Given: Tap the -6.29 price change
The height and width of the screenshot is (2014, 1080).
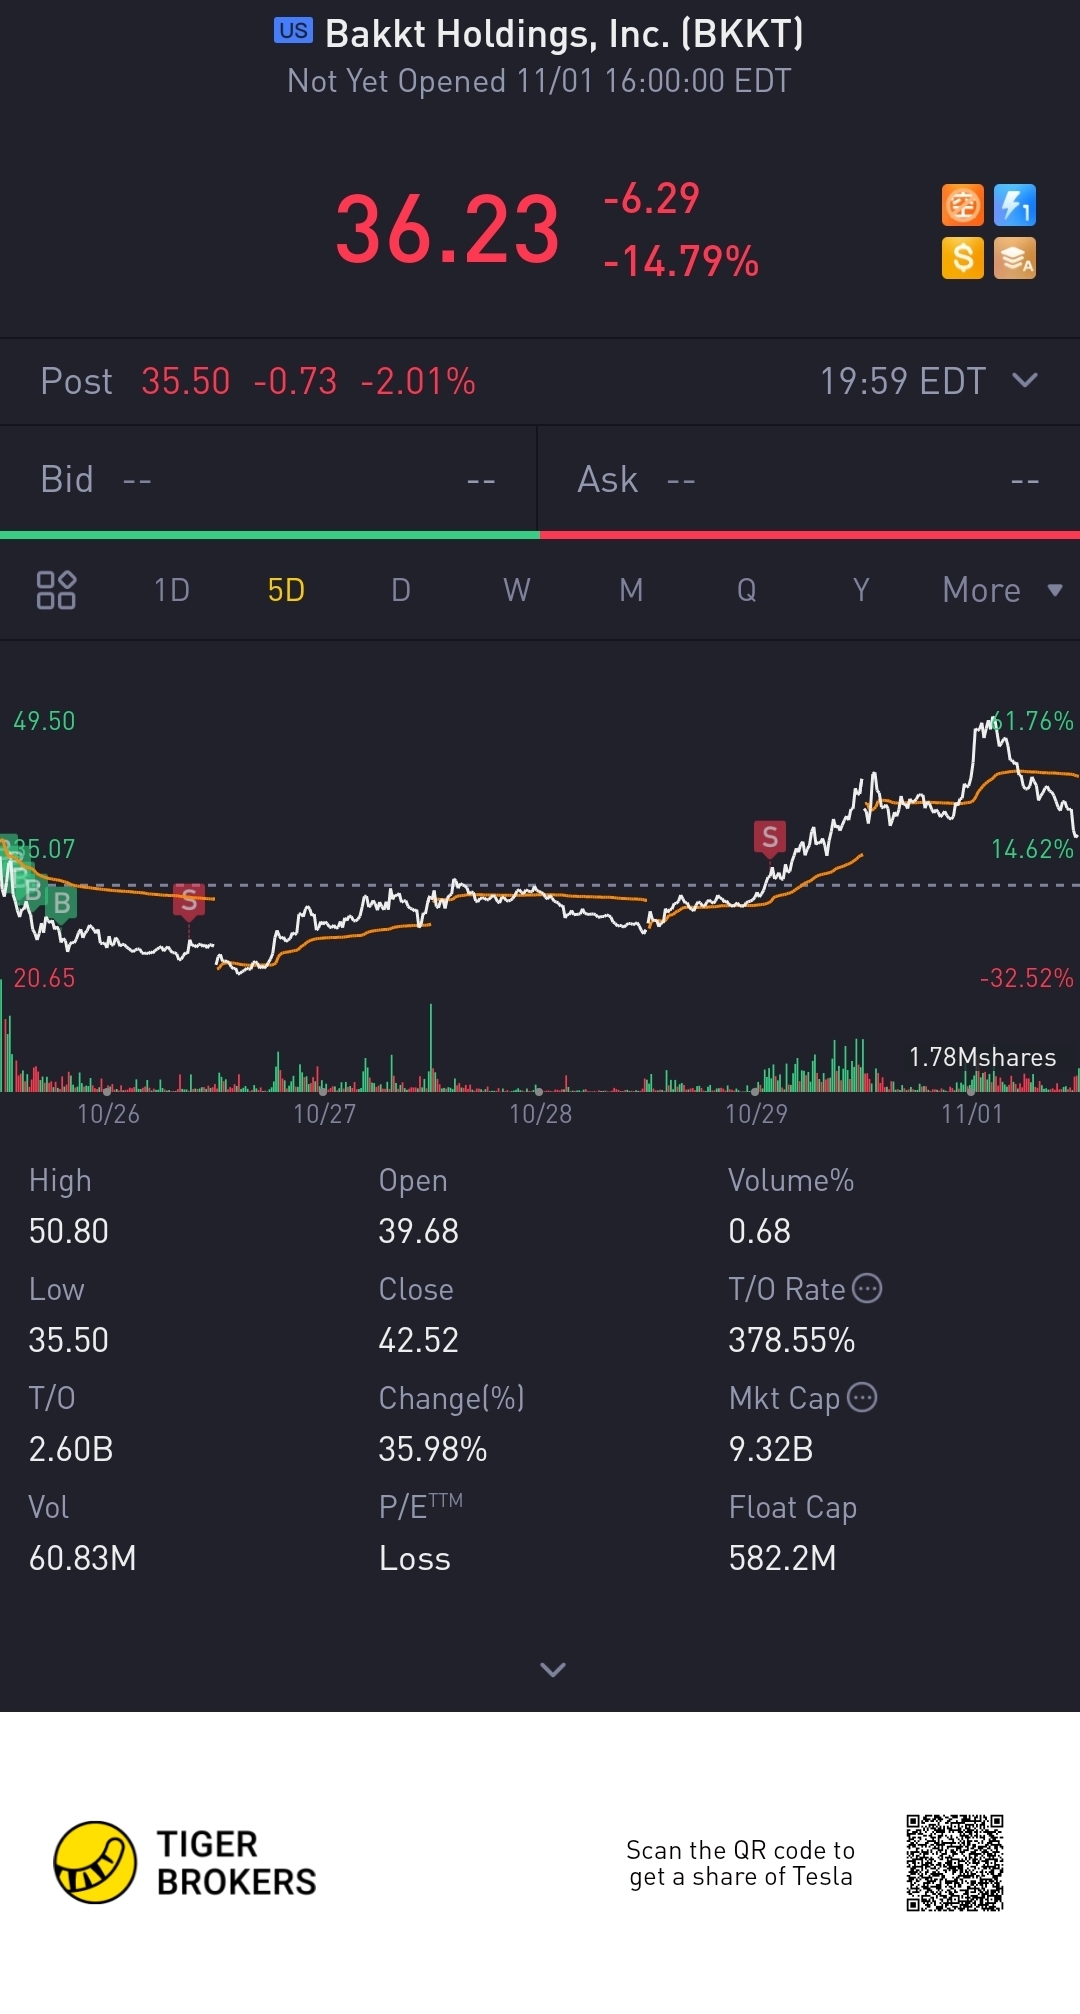Looking at the screenshot, I should (651, 199).
